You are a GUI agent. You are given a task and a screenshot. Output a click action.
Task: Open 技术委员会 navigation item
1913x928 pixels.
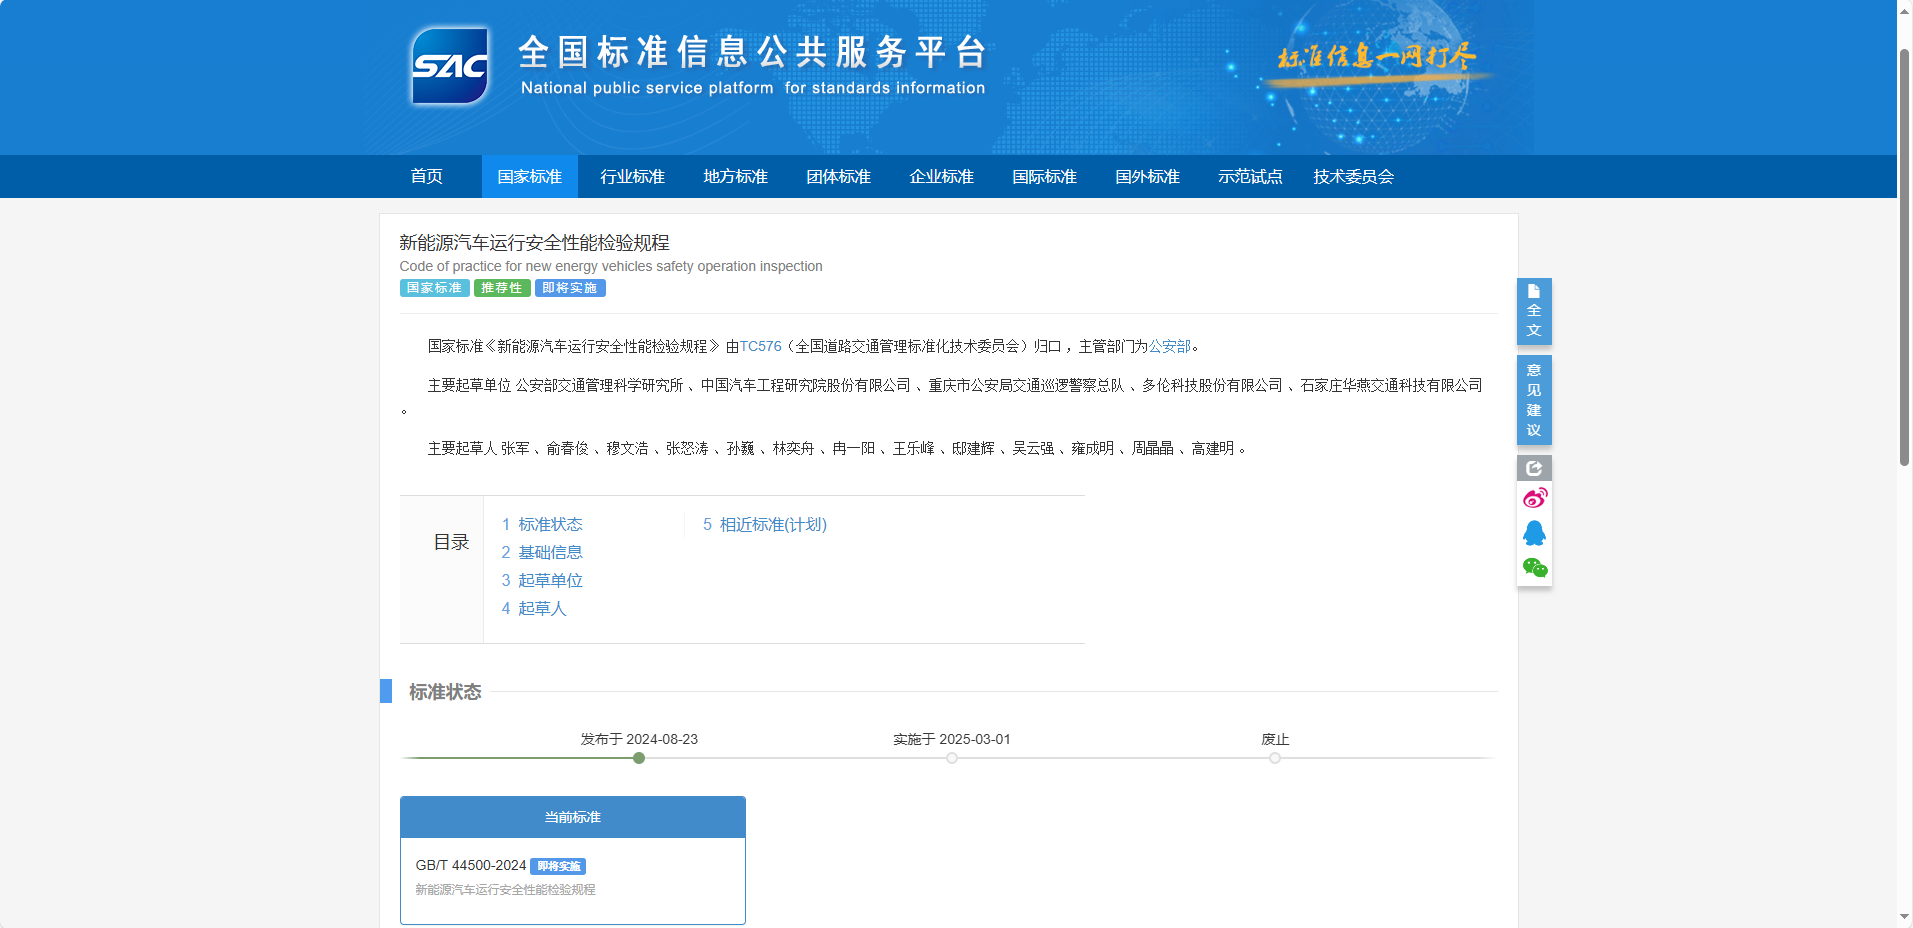point(1354,176)
